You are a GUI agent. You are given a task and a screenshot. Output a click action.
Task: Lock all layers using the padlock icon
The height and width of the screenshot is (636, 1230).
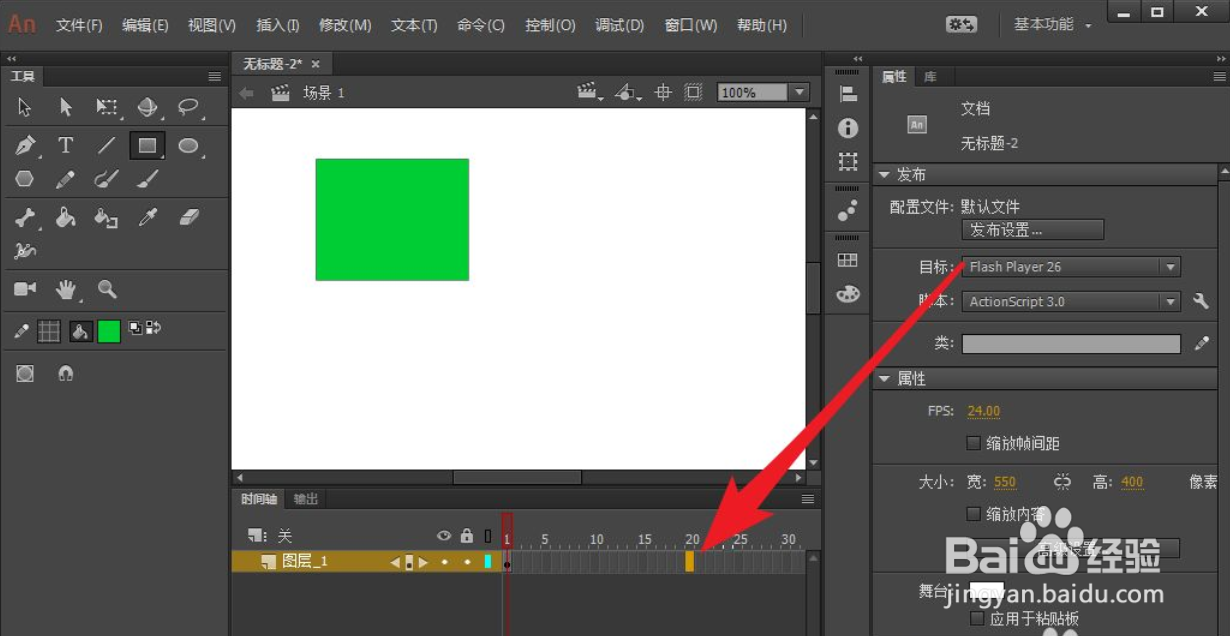pyautogui.click(x=466, y=536)
